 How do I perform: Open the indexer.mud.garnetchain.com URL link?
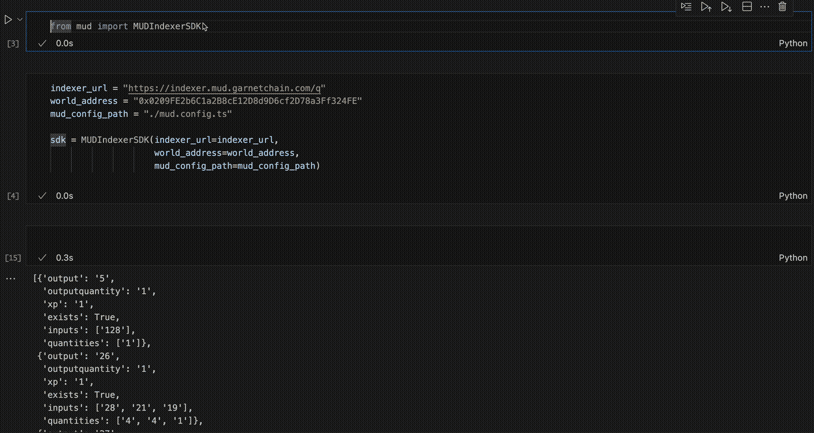point(224,88)
